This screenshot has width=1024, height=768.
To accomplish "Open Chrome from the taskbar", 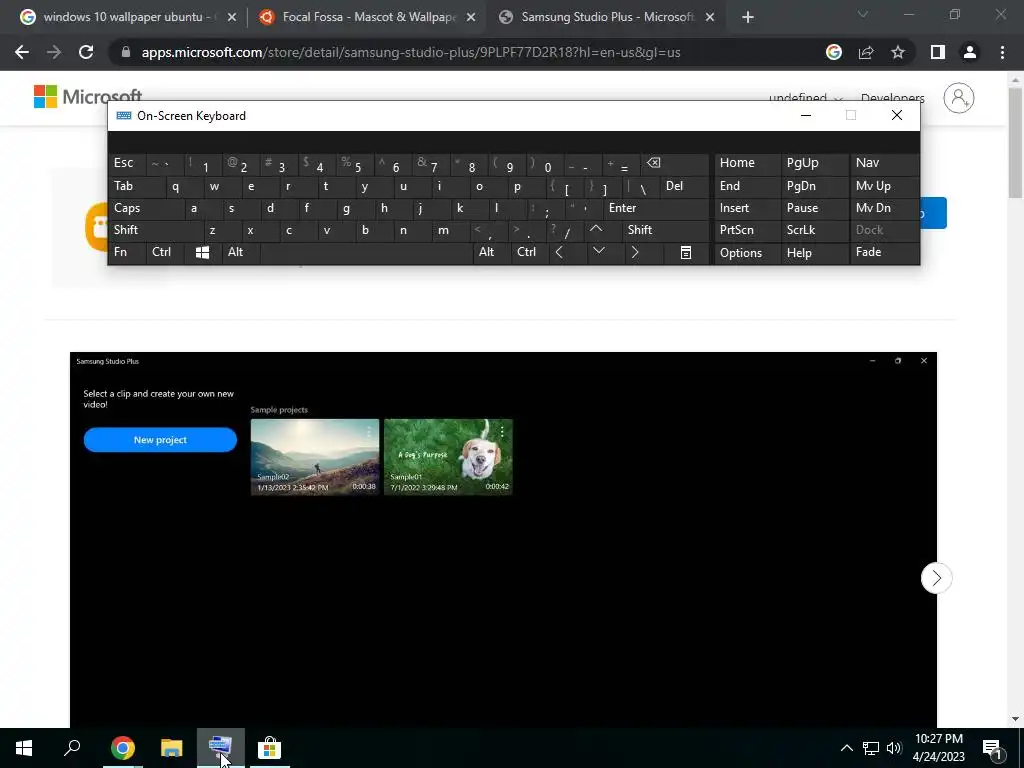I will [x=122, y=748].
